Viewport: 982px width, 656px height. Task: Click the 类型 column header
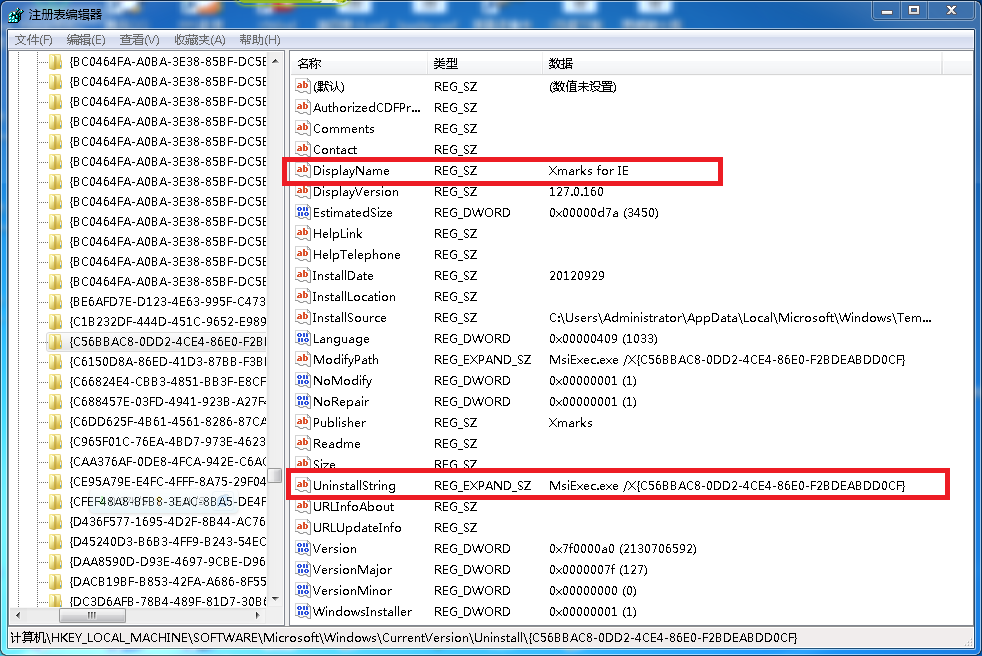445,63
